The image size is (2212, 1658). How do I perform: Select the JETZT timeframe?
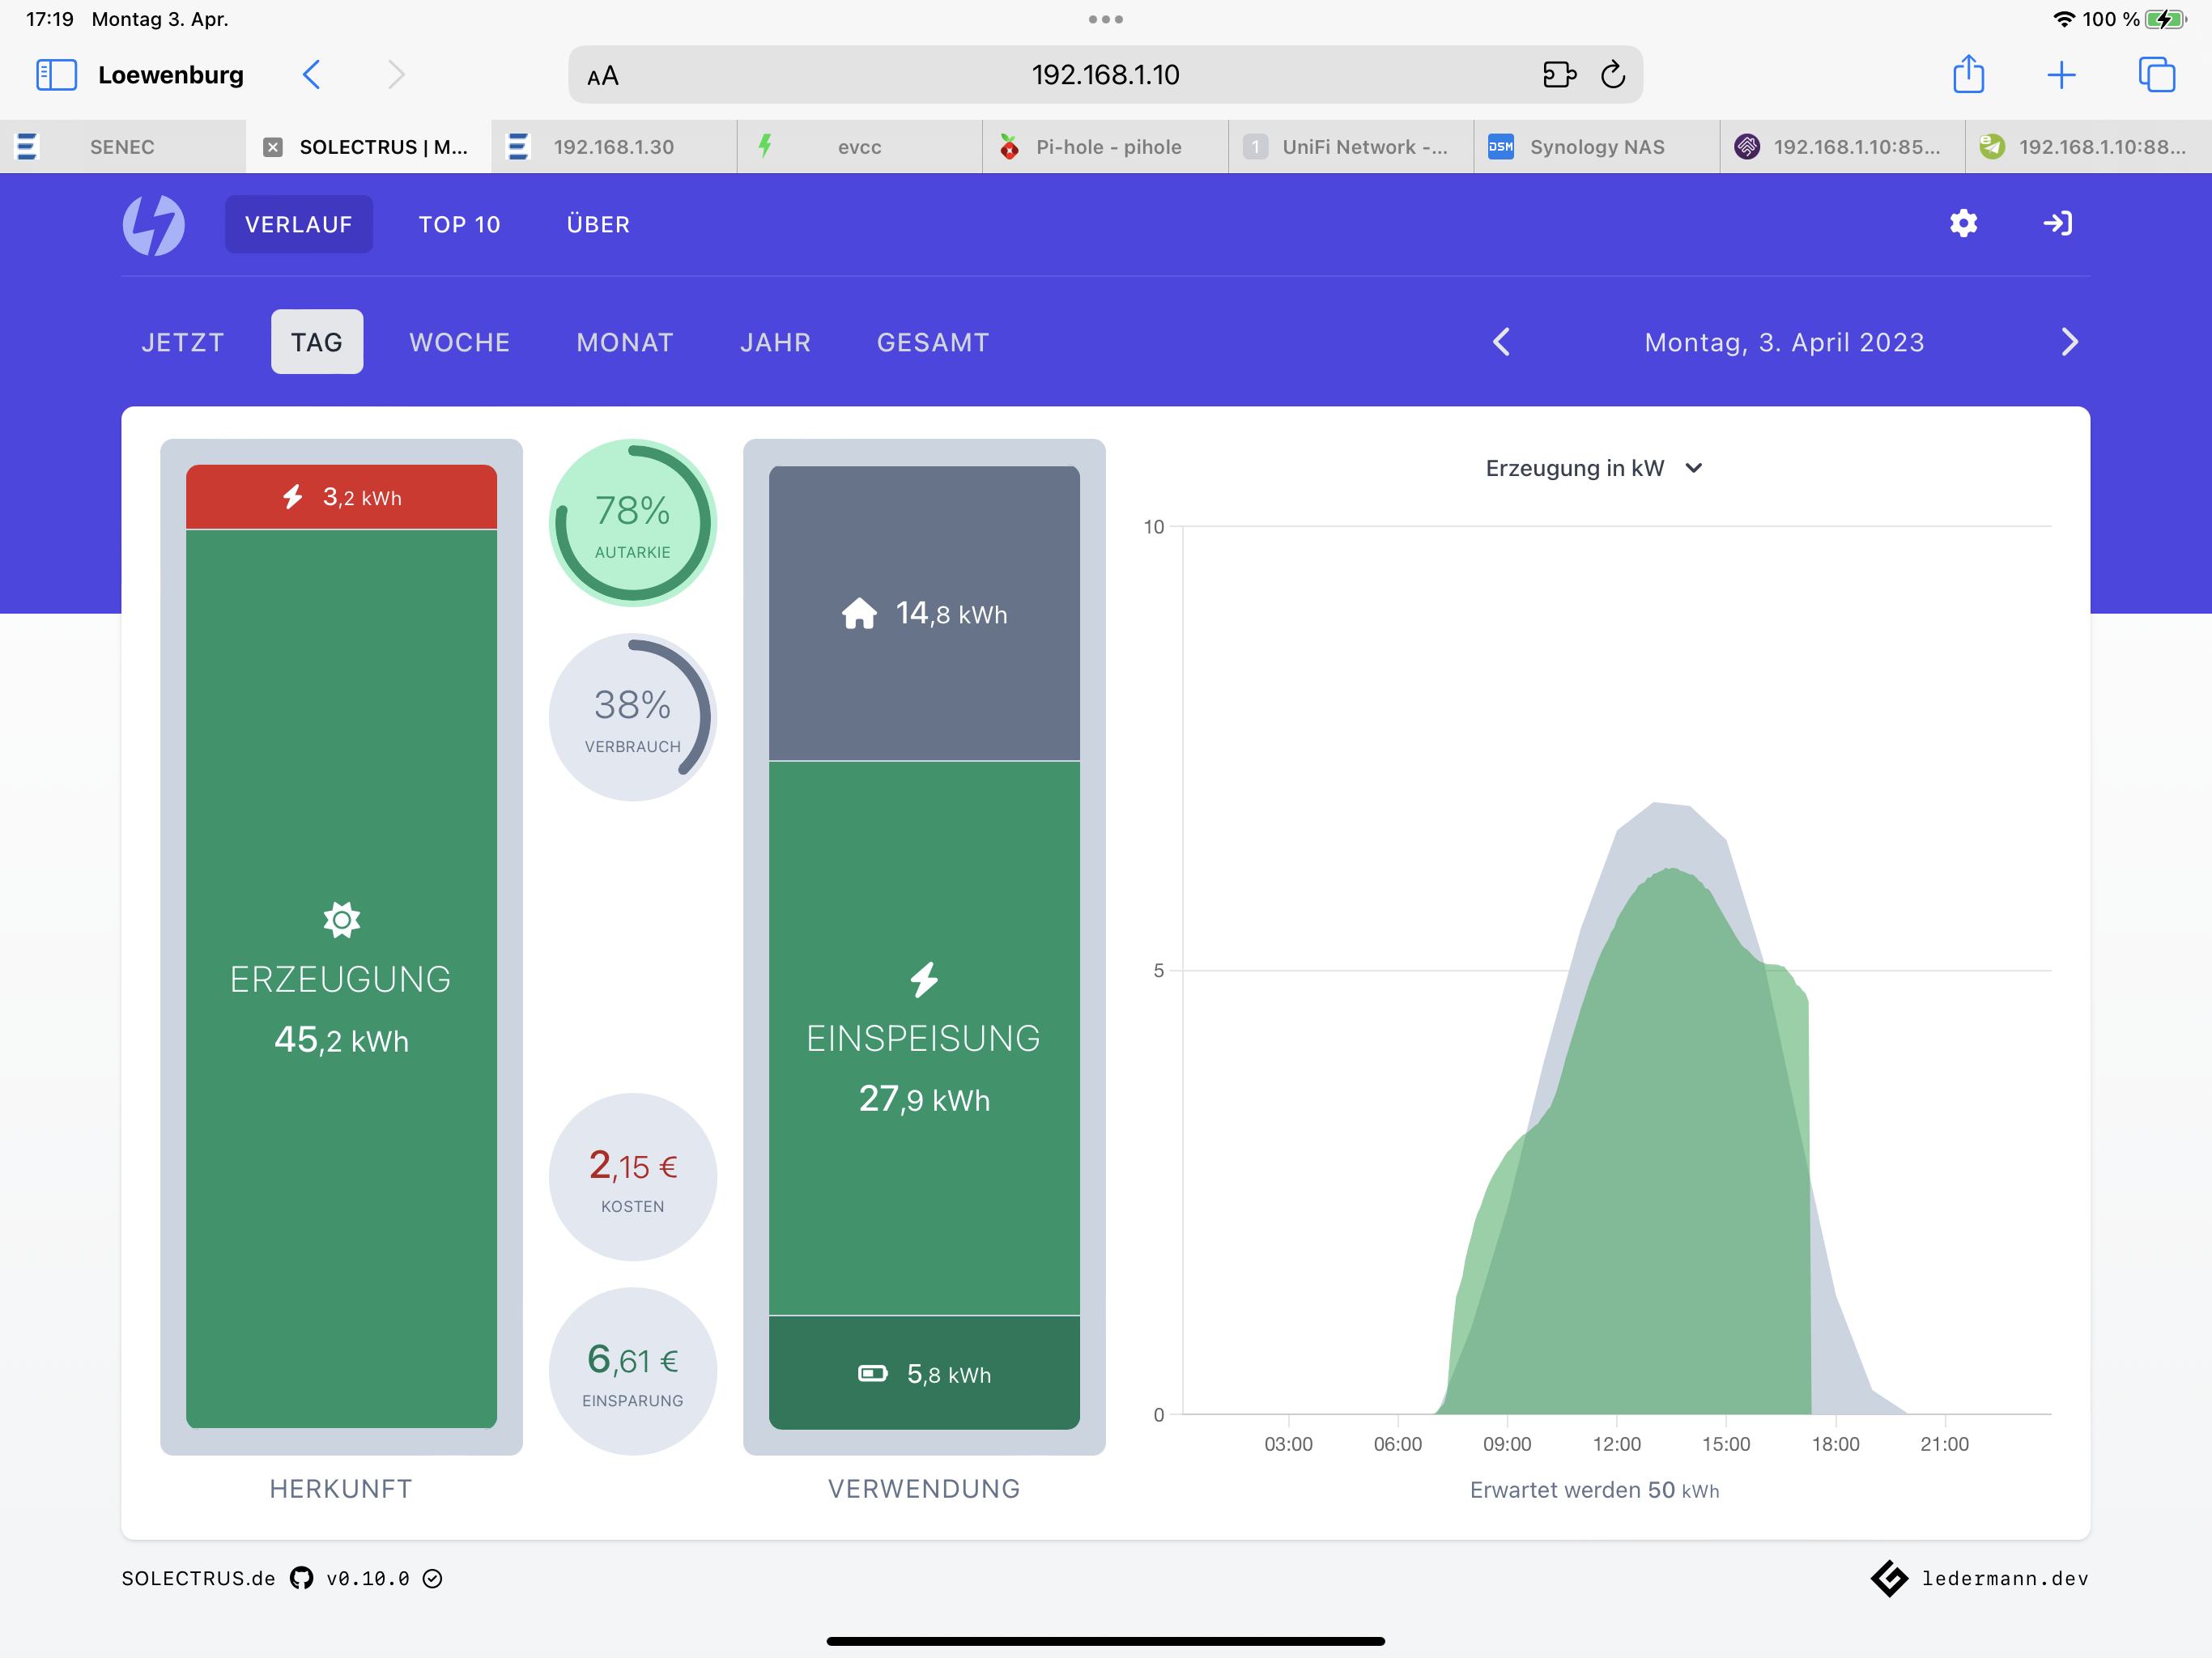pyautogui.click(x=182, y=342)
